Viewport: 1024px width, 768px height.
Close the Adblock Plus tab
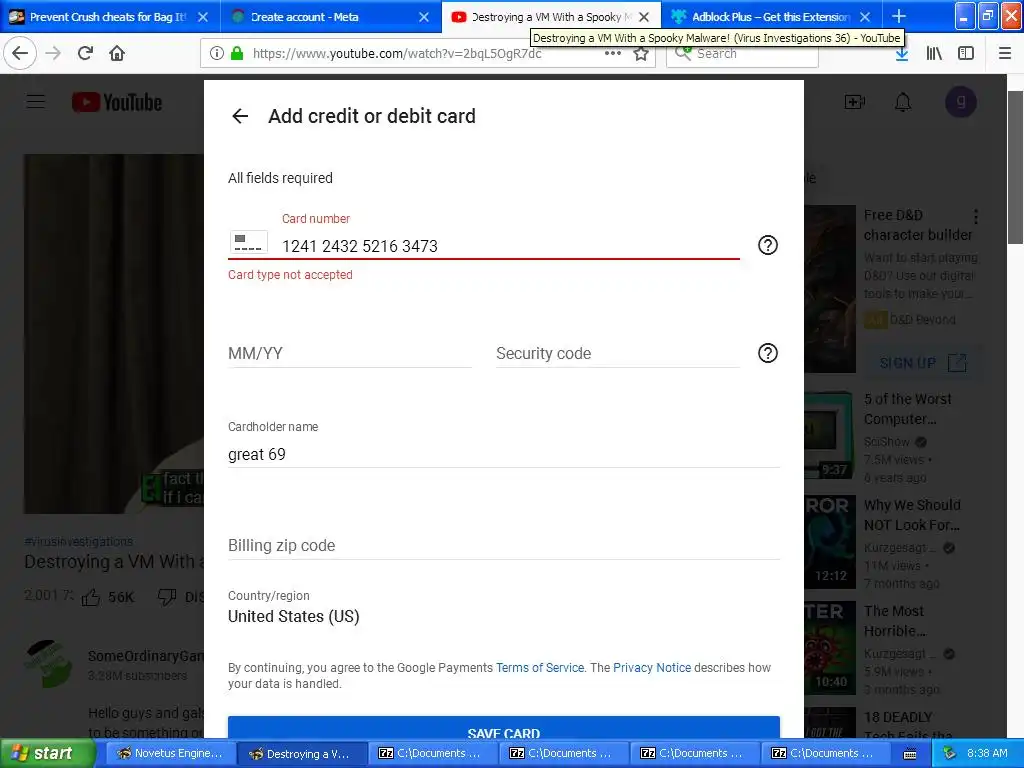[865, 17]
